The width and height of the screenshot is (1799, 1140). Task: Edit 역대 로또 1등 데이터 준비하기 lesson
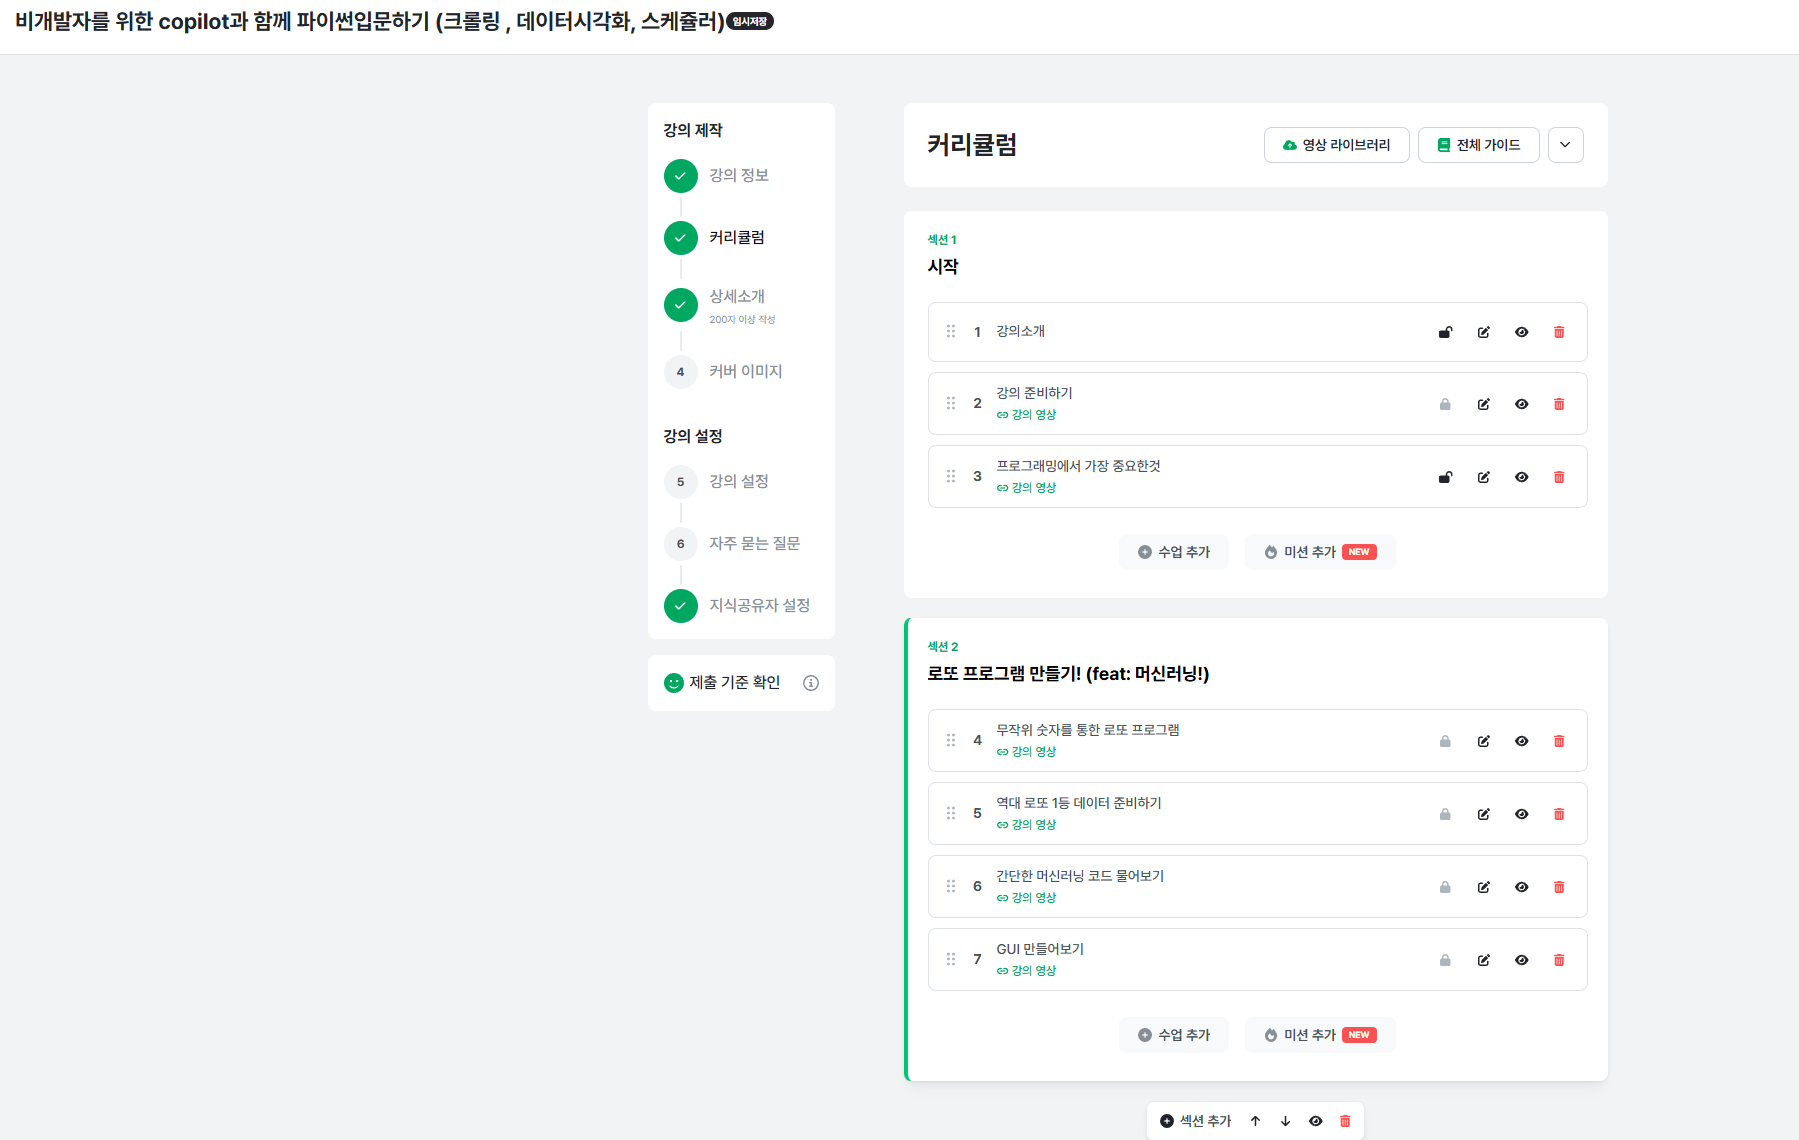pos(1483,814)
